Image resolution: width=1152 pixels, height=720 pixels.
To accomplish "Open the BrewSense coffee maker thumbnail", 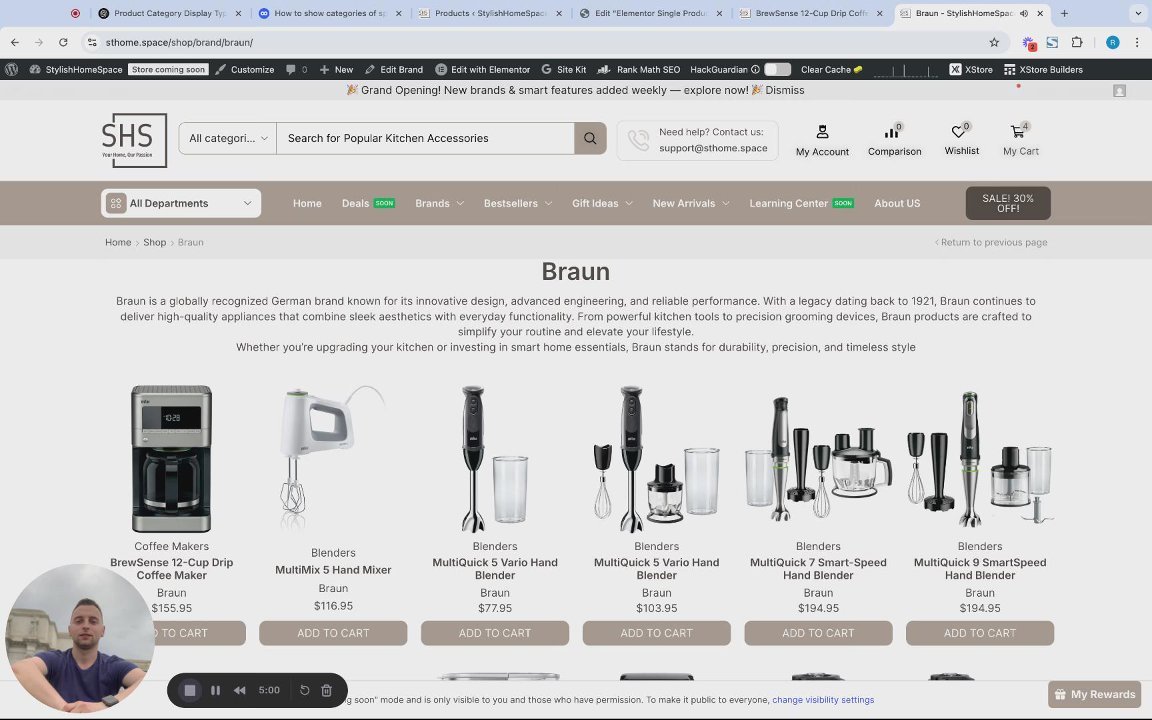I will pyautogui.click(x=171, y=458).
